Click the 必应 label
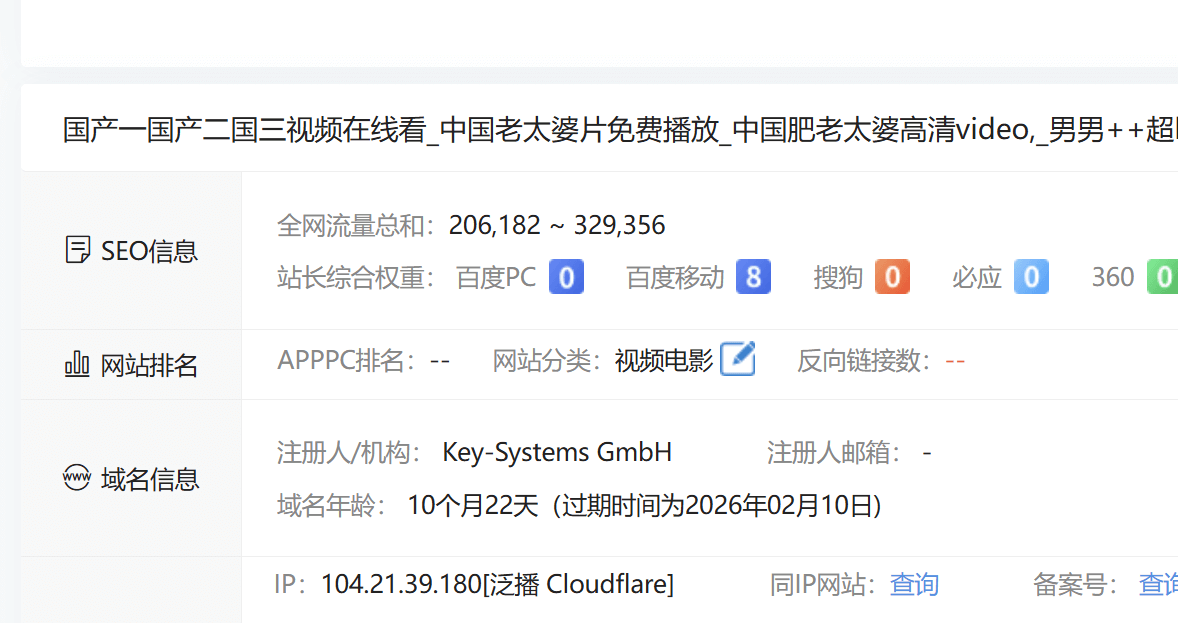1178x623 pixels. coord(977,277)
